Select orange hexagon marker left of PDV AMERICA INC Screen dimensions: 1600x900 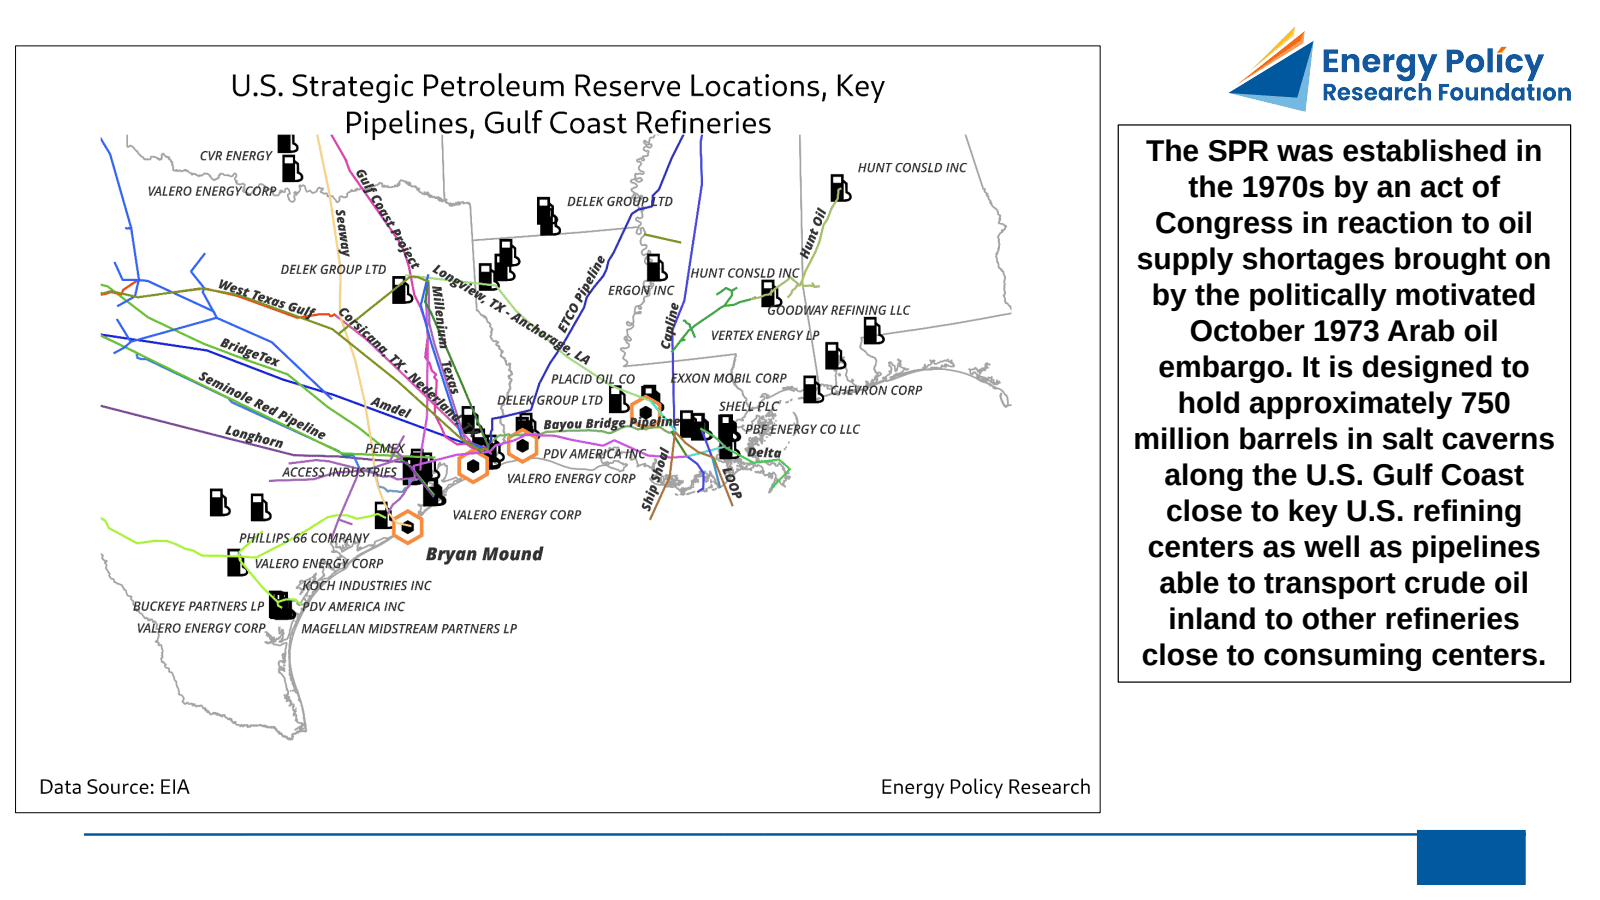click(522, 446)
